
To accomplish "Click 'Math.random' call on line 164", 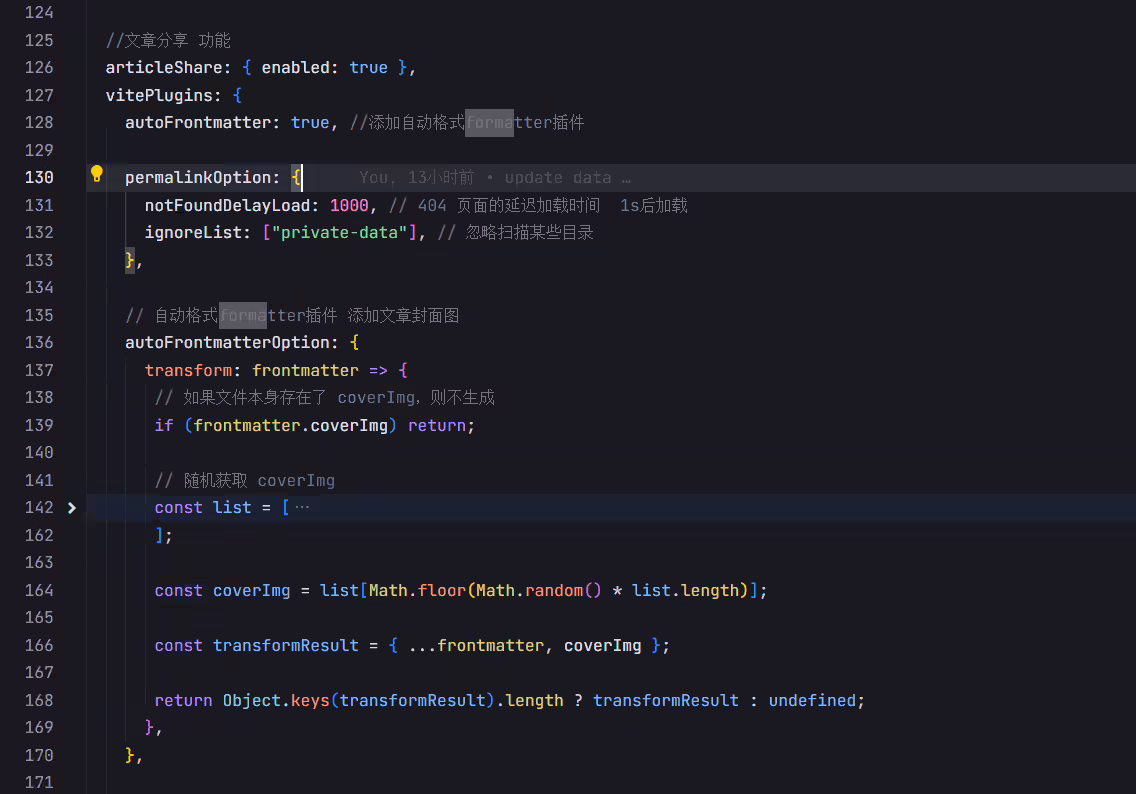I will (530, 590).
